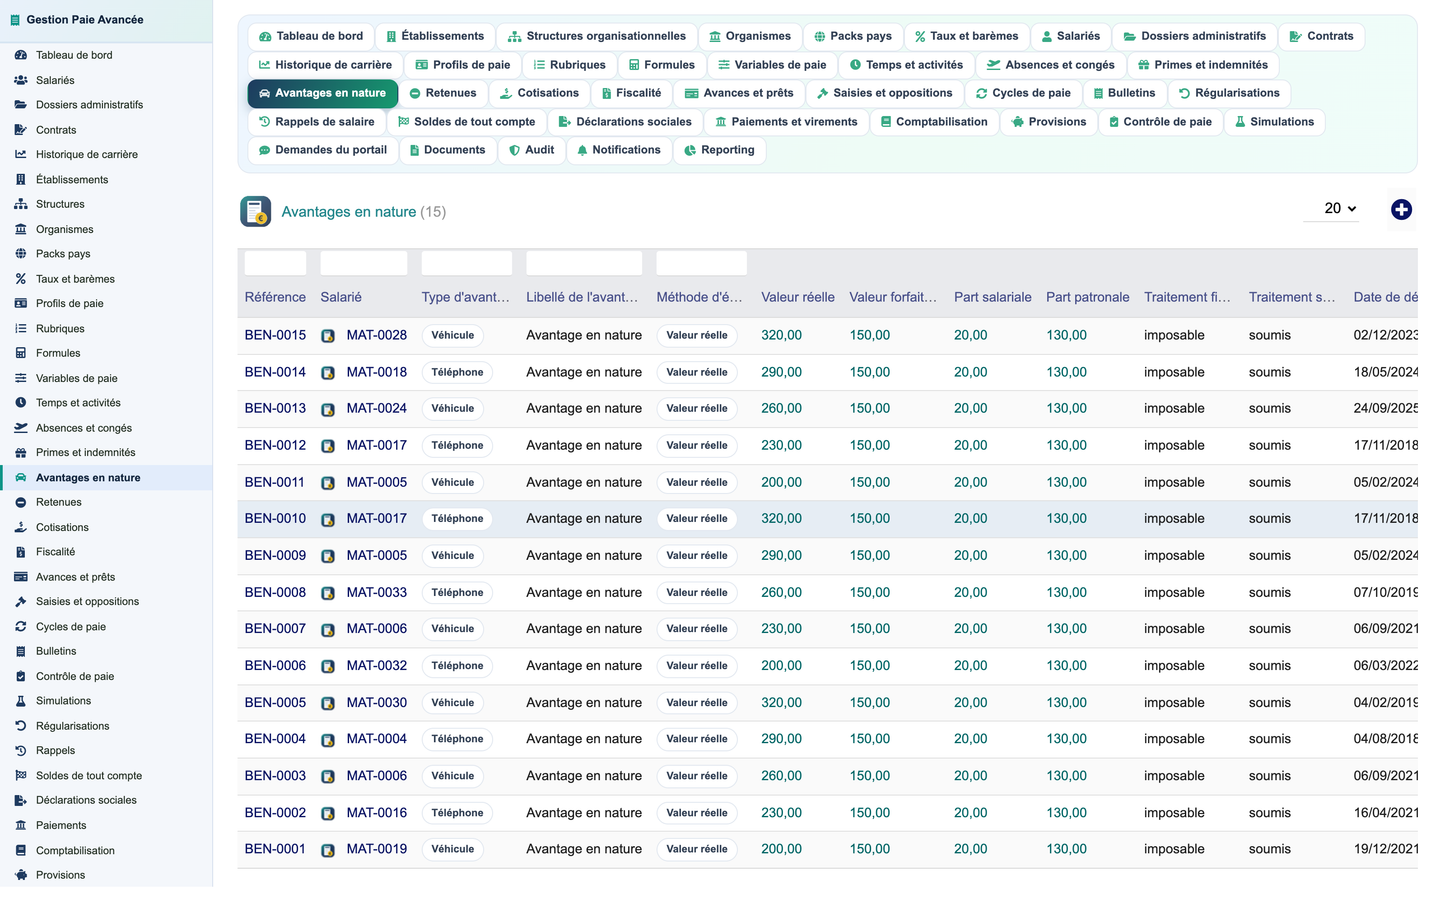1445x903 pixels.
Task: Open reference link BEN-0010
Action: (275, 518)
